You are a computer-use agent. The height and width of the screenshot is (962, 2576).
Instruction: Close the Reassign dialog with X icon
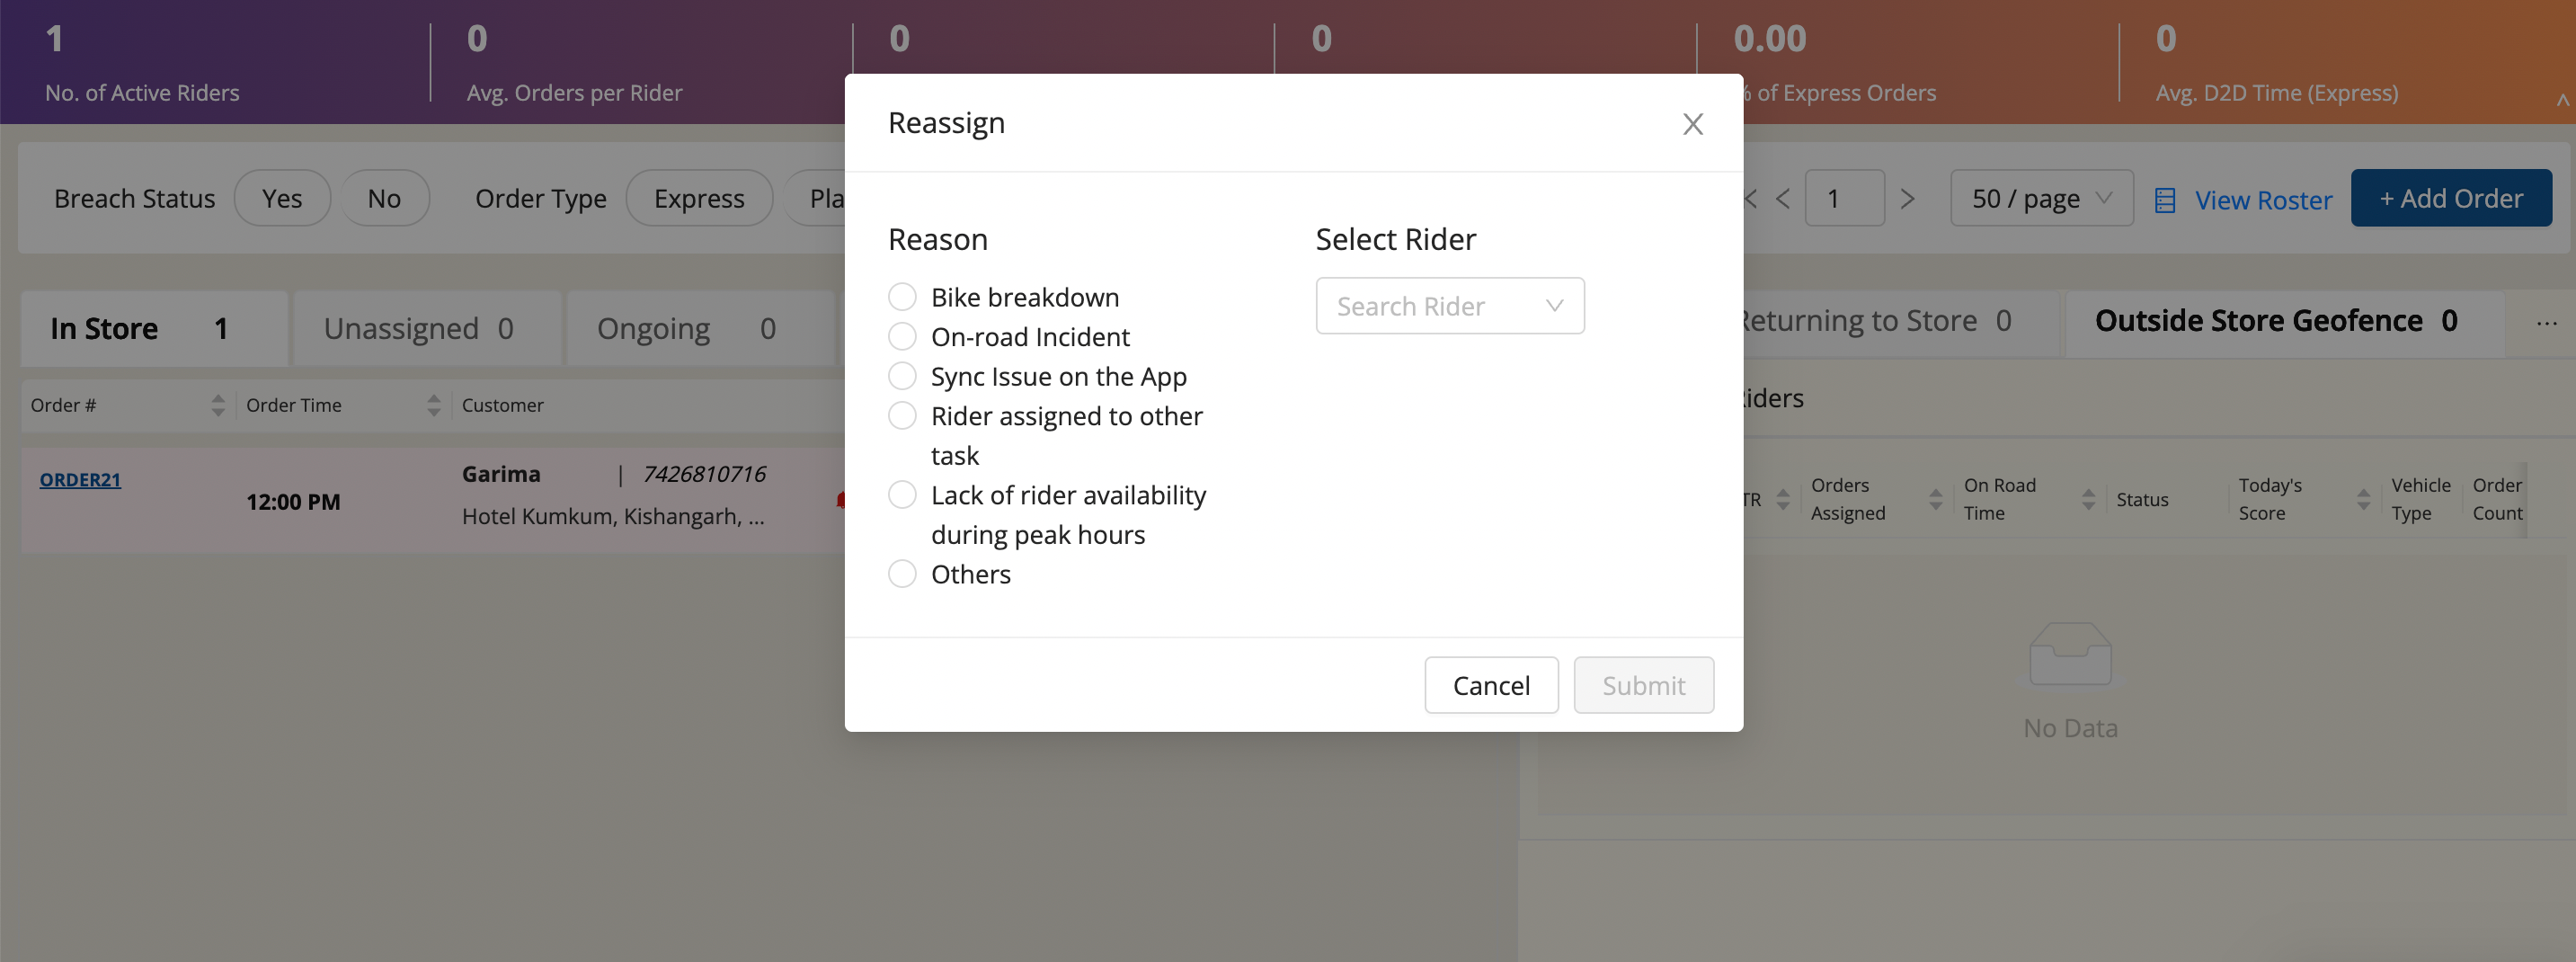coord(1692,124)
